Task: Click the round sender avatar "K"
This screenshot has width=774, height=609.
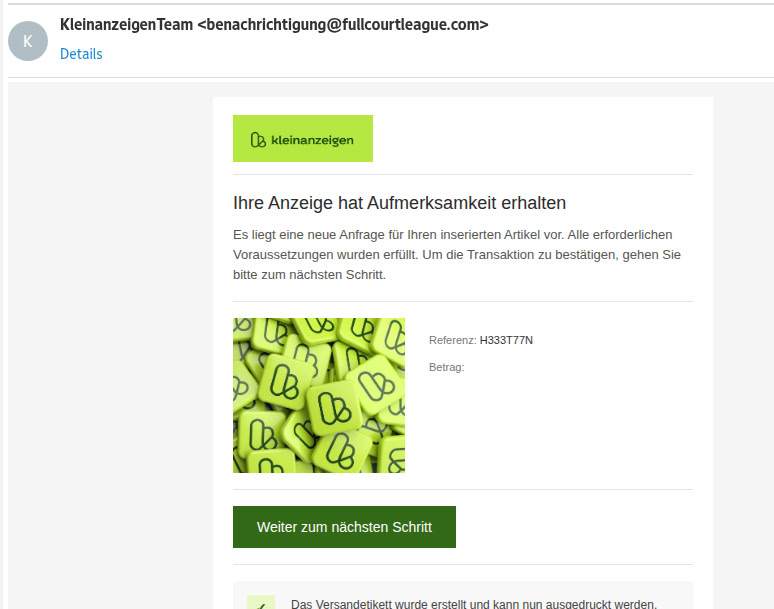Action: 28,41
